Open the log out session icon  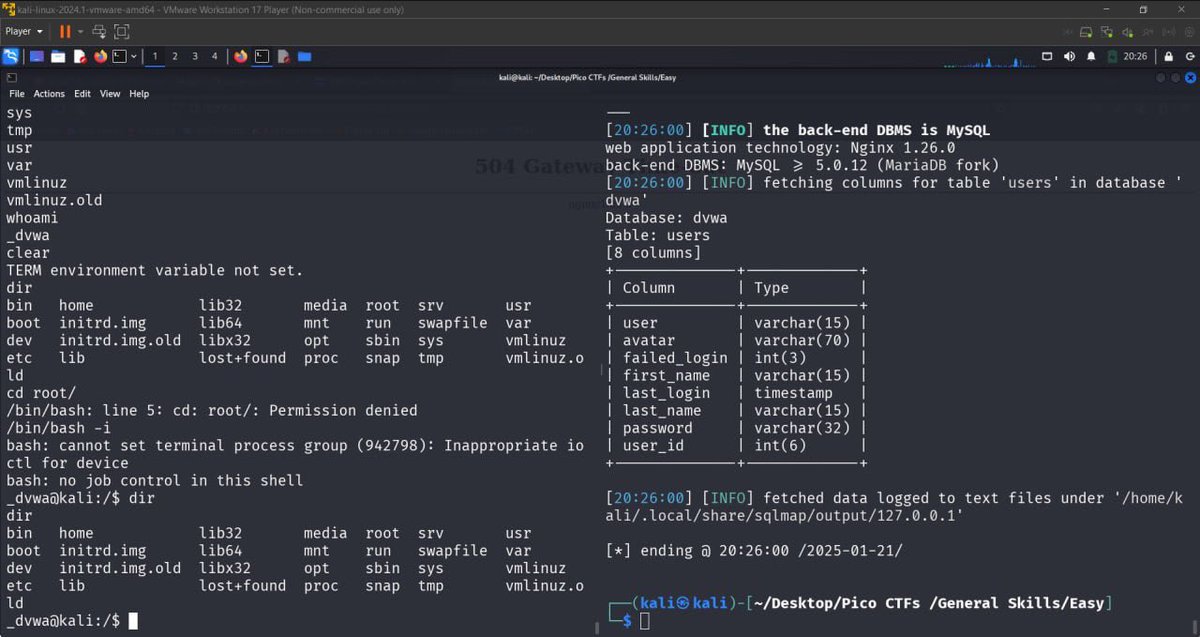pos(1188,57)
